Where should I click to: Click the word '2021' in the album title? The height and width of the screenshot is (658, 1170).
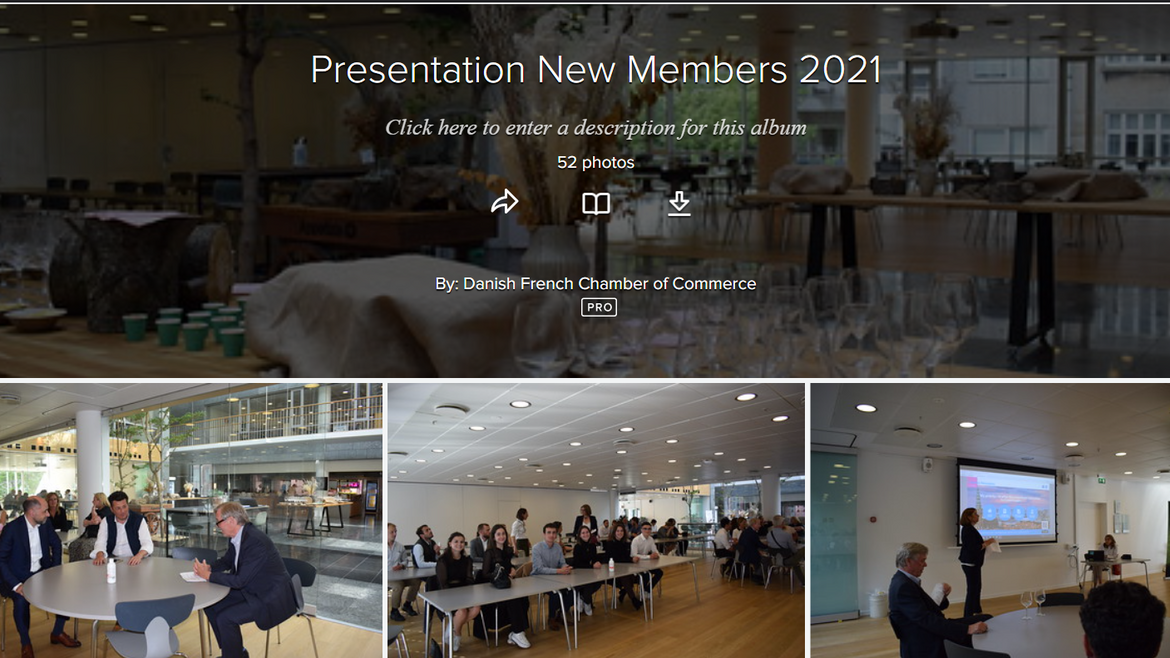[x=839, y=69]
